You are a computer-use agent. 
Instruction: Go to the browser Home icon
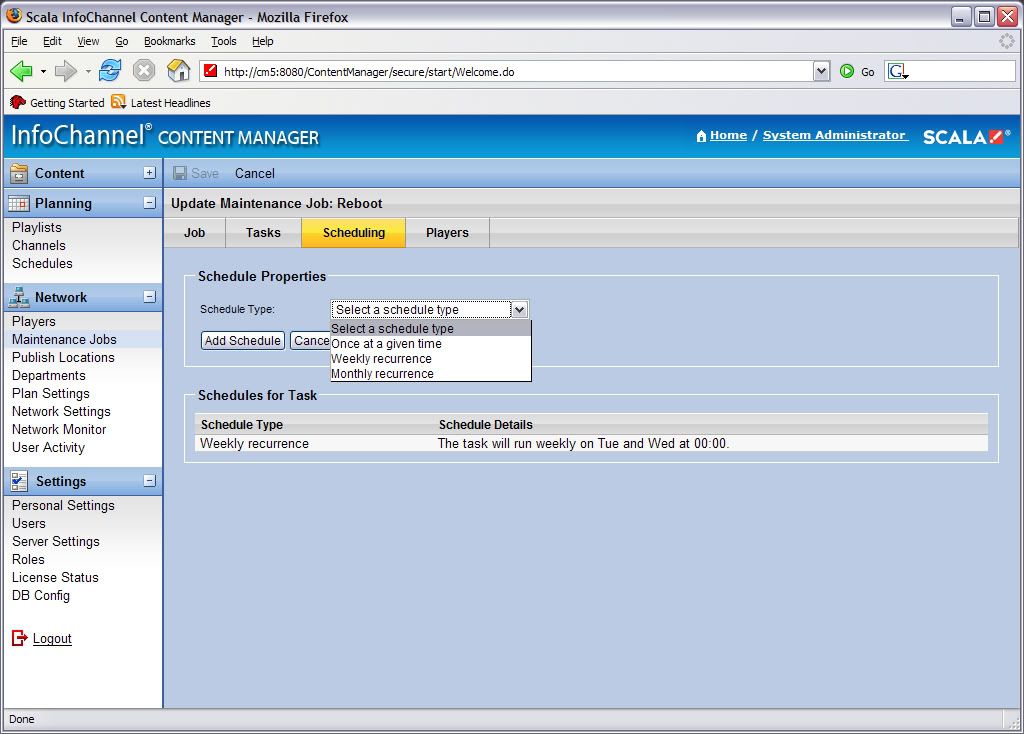point(178,71)
